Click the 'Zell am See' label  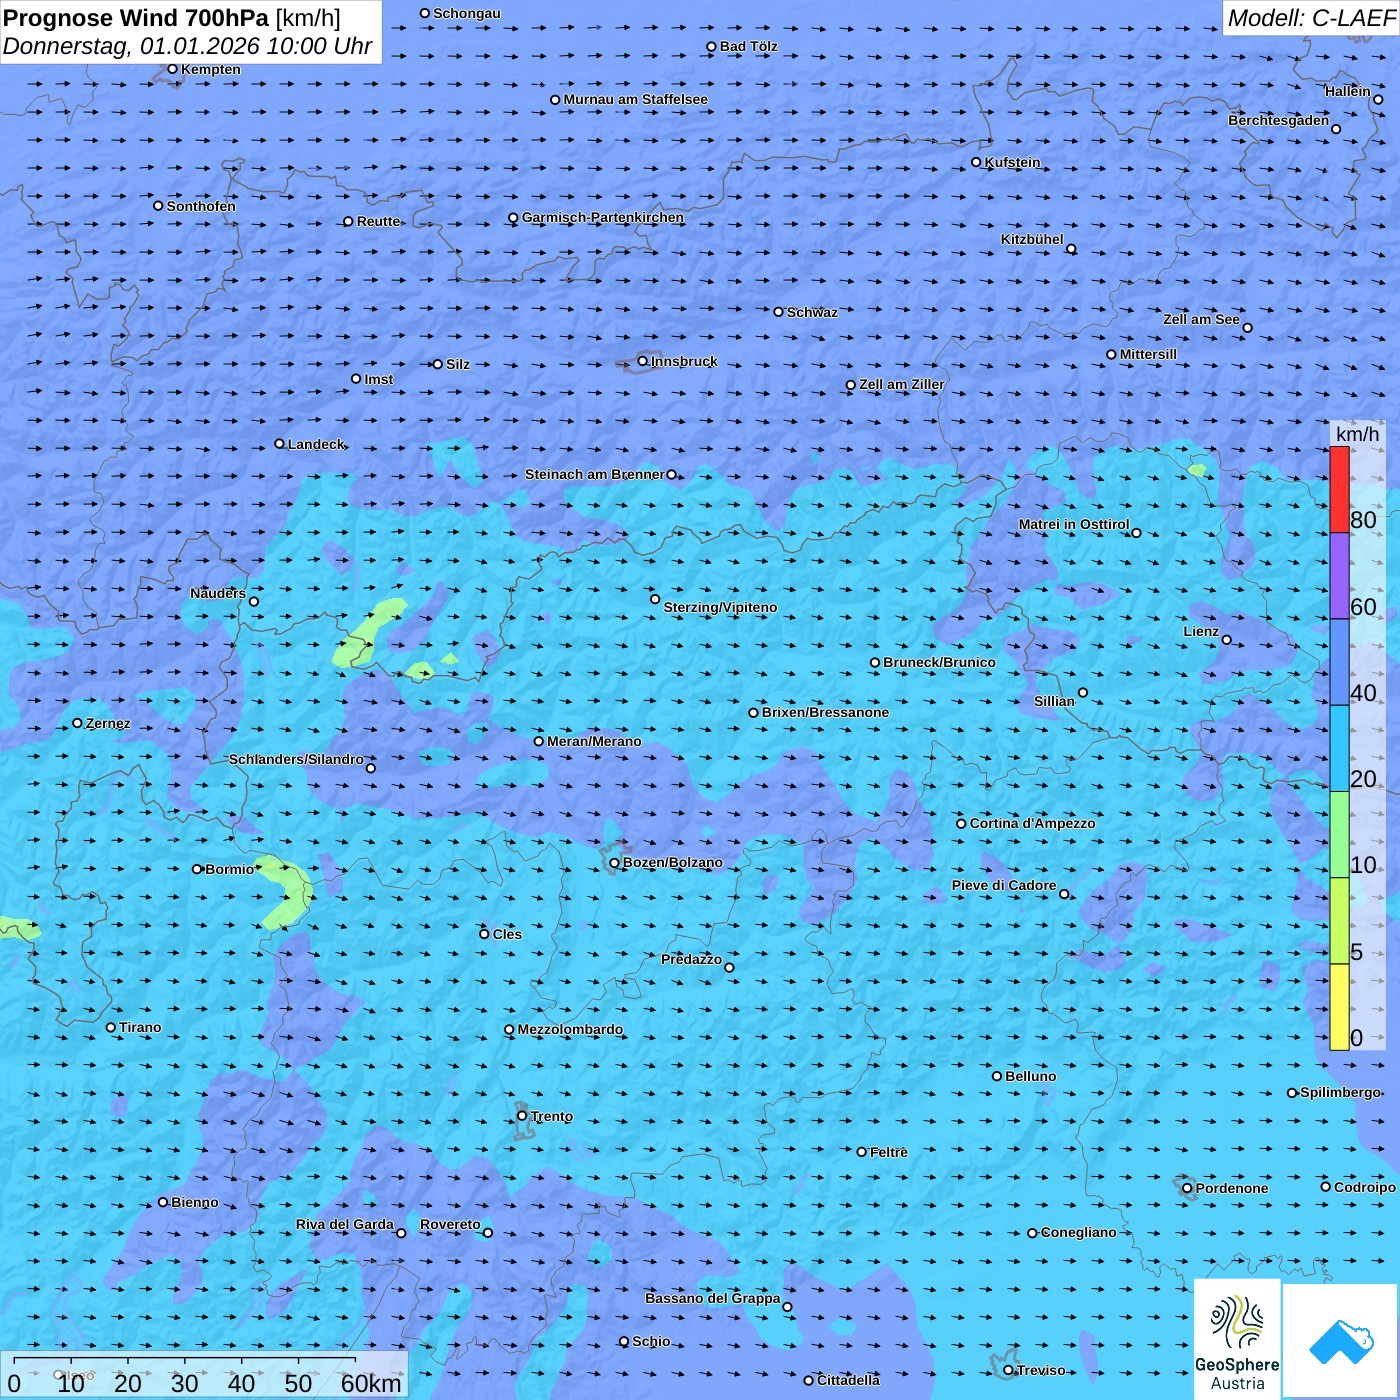click(1201, 319)
